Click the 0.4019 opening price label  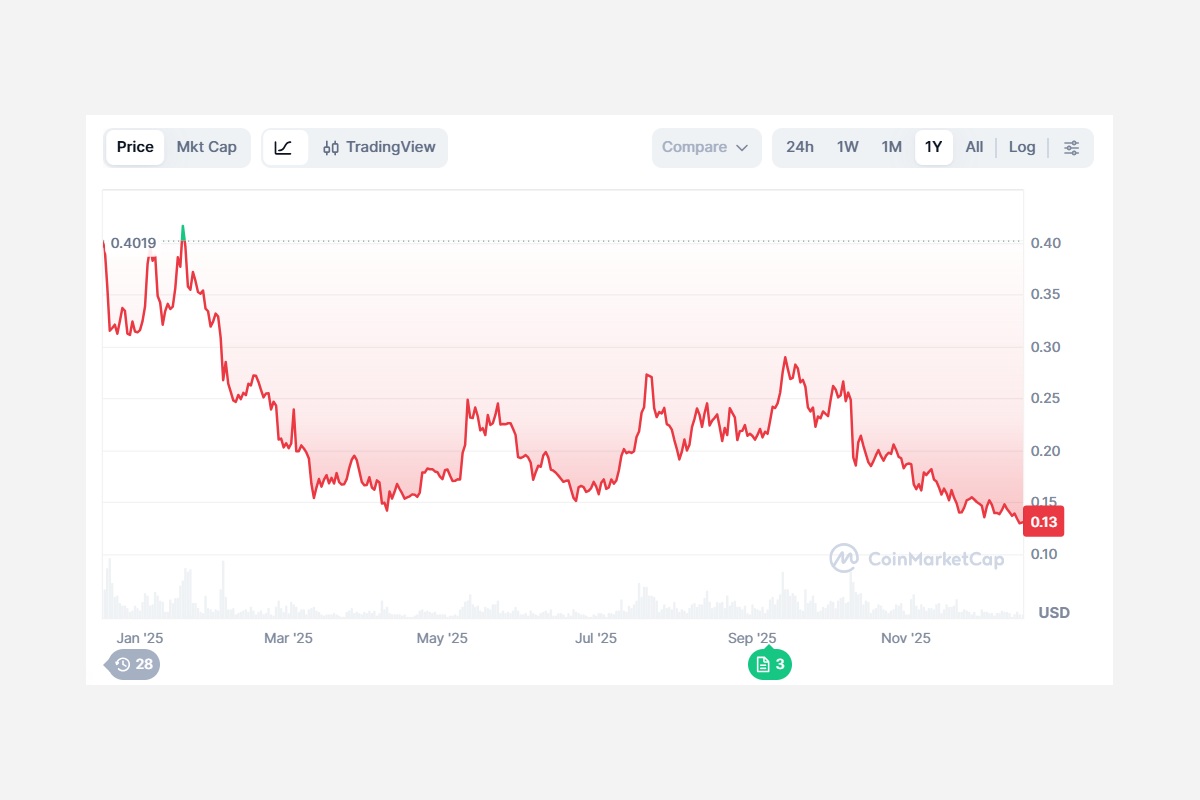click(x=133, y=242)
